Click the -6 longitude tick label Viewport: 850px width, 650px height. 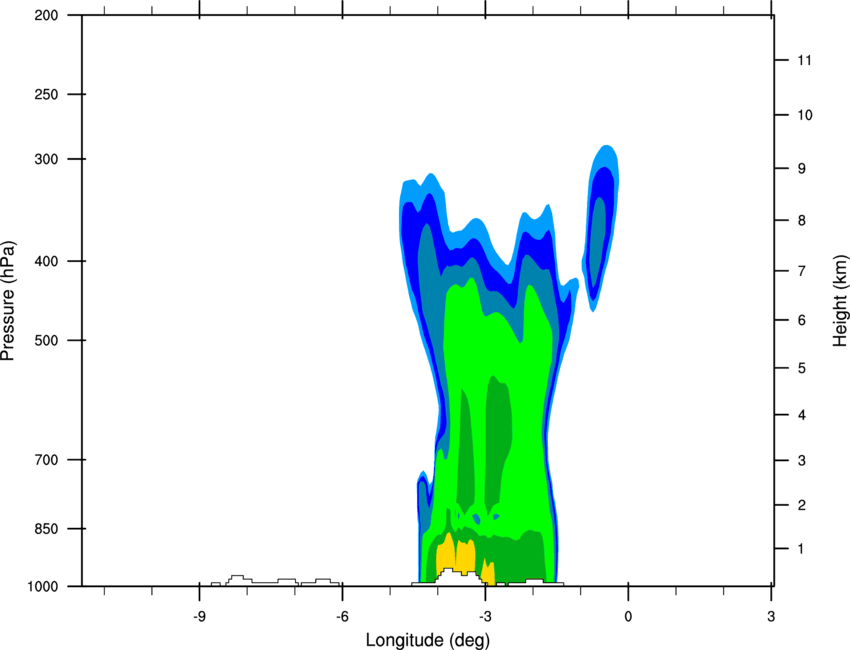coord(342,617)
